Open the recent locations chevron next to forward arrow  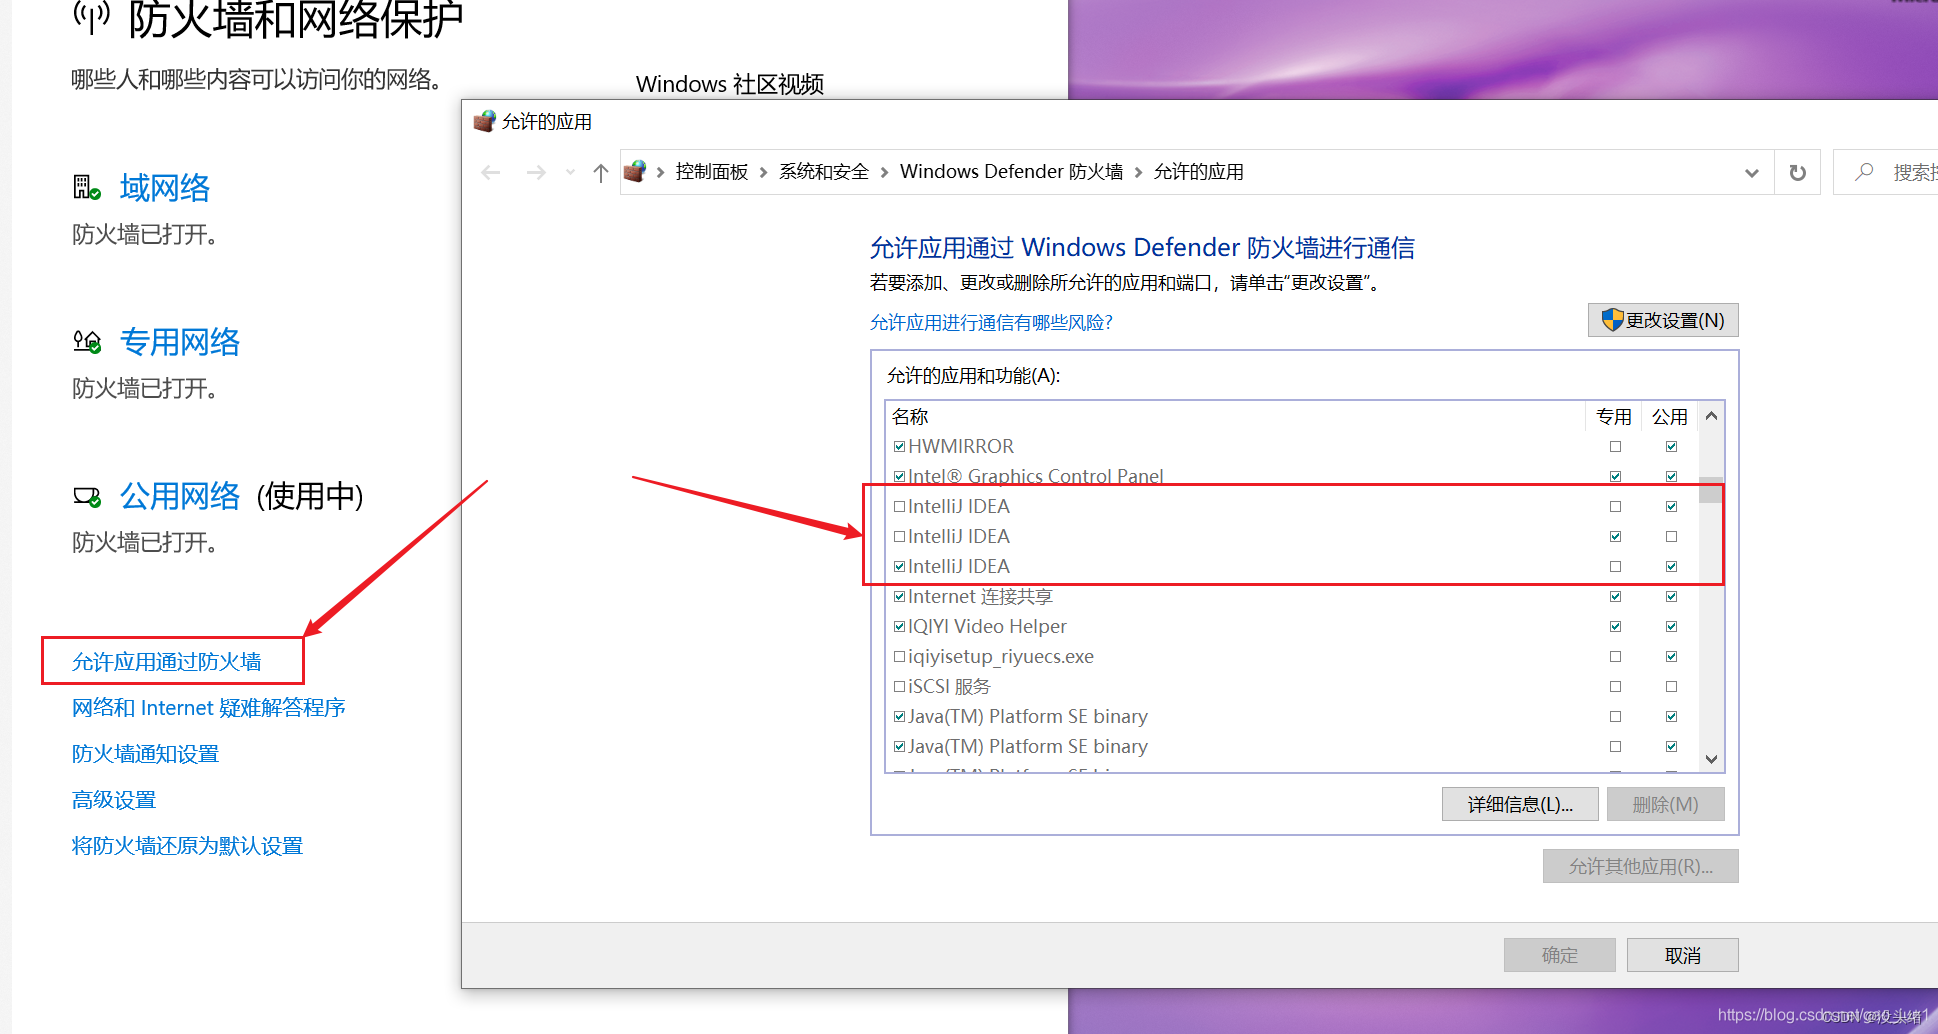[x=570, y=172]
